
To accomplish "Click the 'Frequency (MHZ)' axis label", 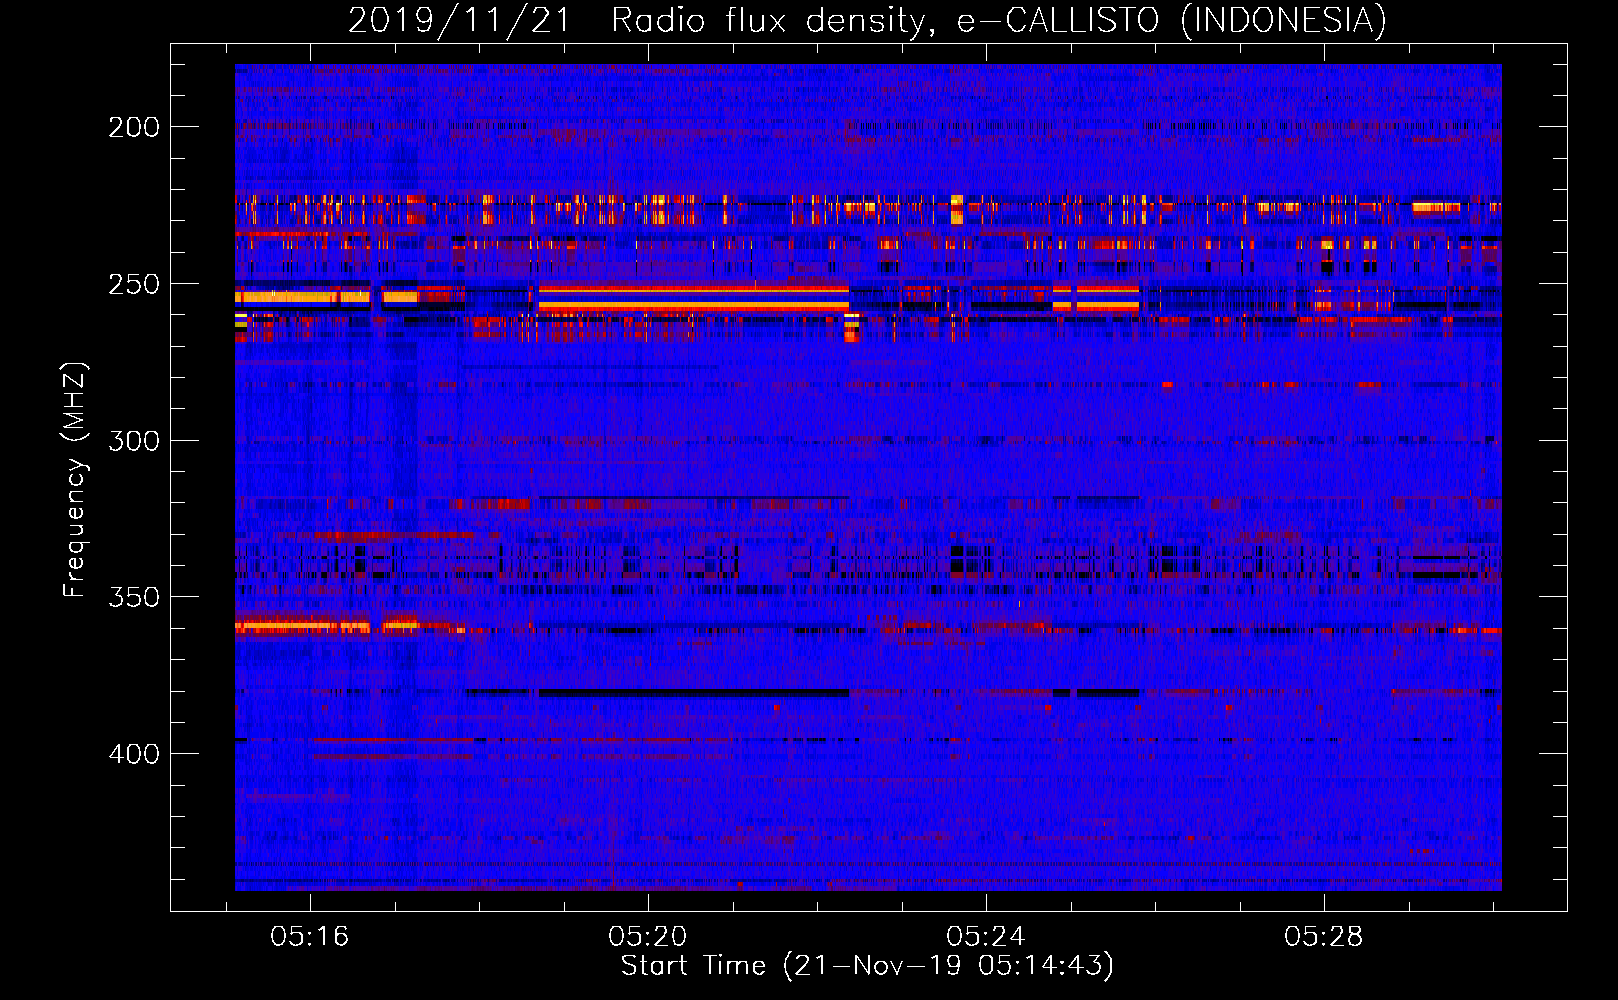I will (x=75, y=479).
